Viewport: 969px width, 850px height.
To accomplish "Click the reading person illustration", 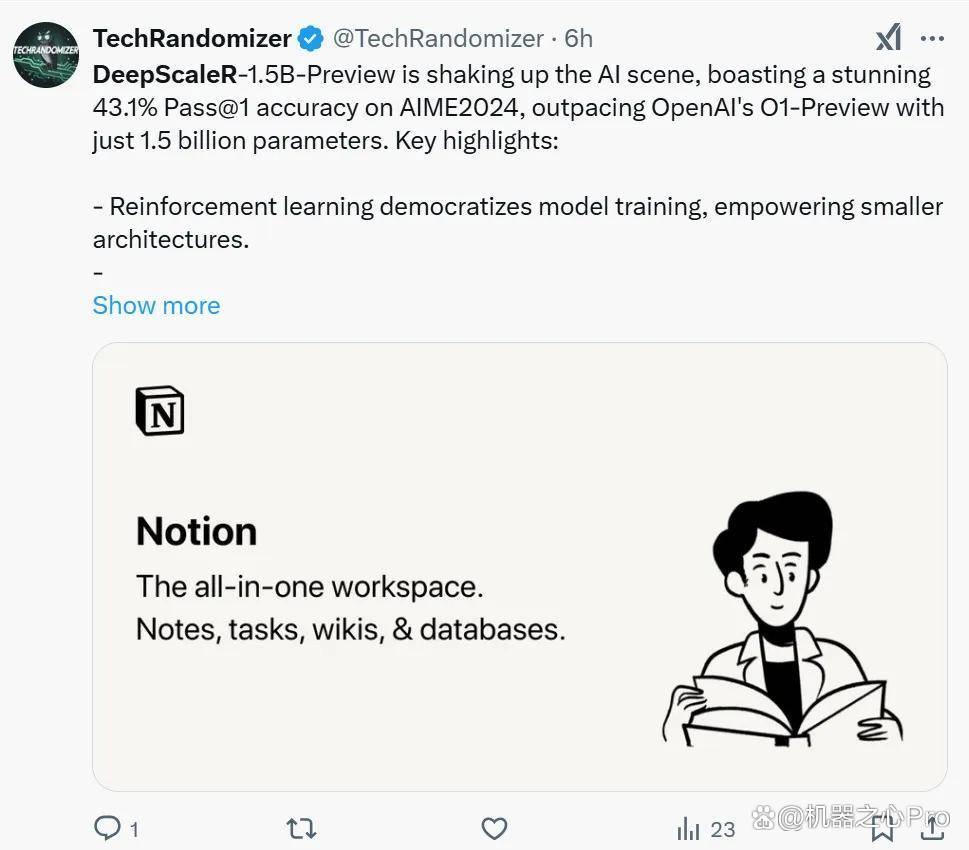I will click(782, 619).
